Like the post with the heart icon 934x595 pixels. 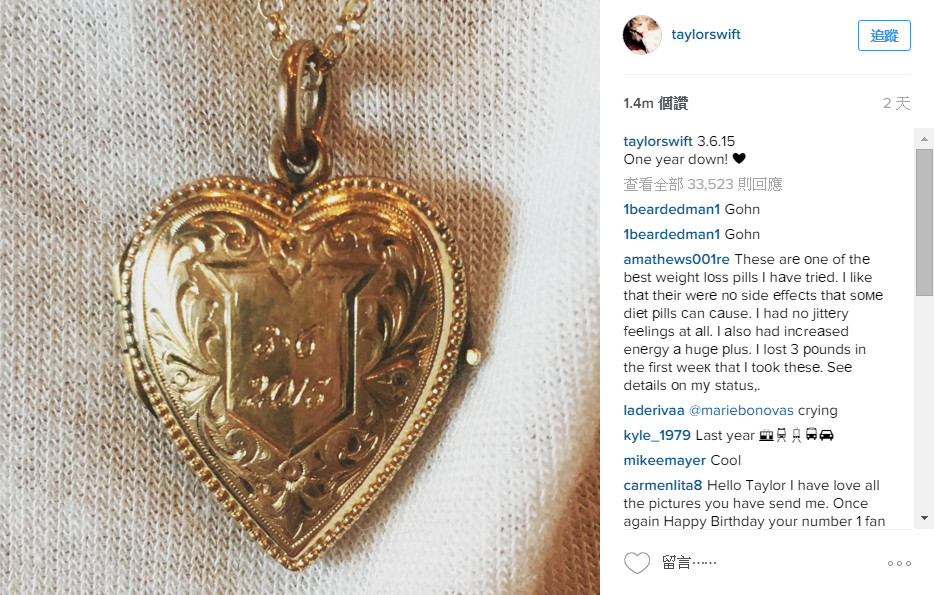coord(637,563)
